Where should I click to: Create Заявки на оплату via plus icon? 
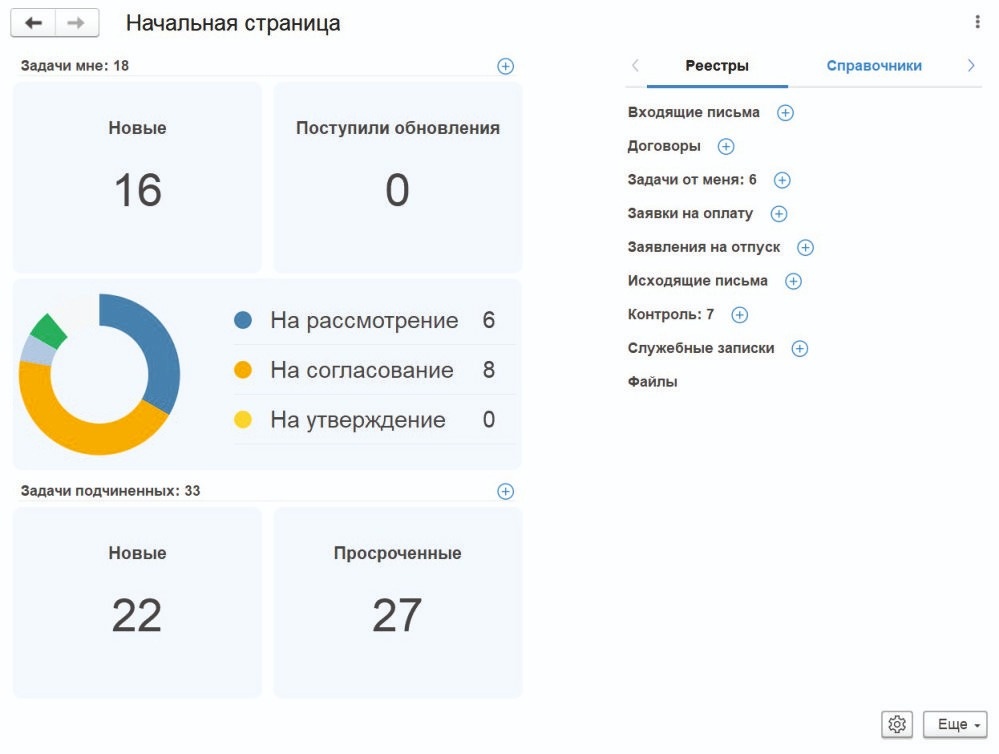click(x=779, y=214)
